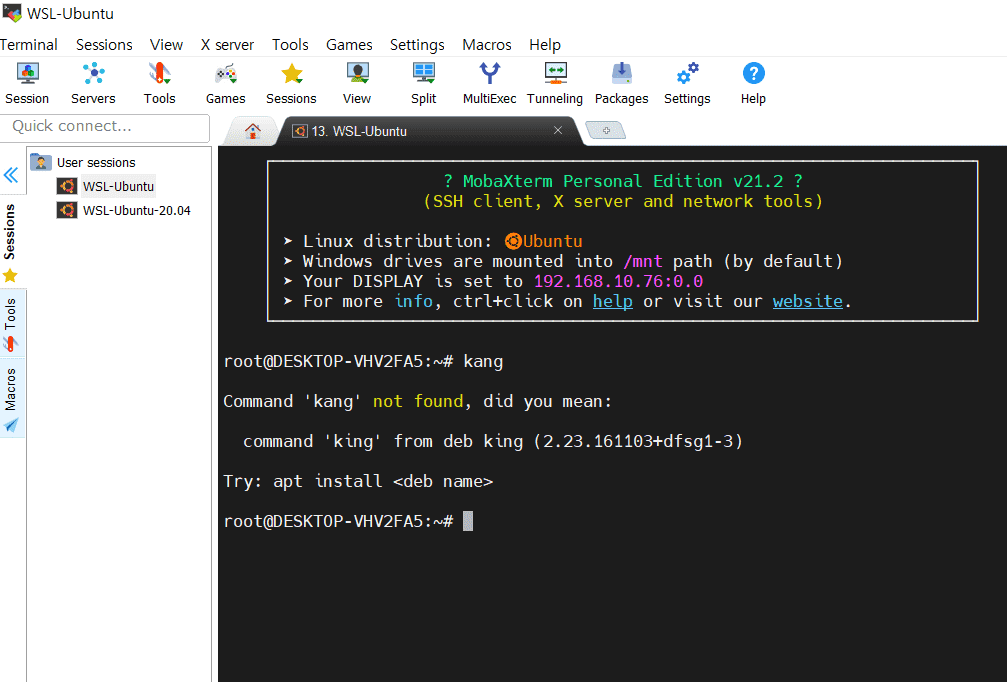Open the Help menu in menu bar

(545, 44)
